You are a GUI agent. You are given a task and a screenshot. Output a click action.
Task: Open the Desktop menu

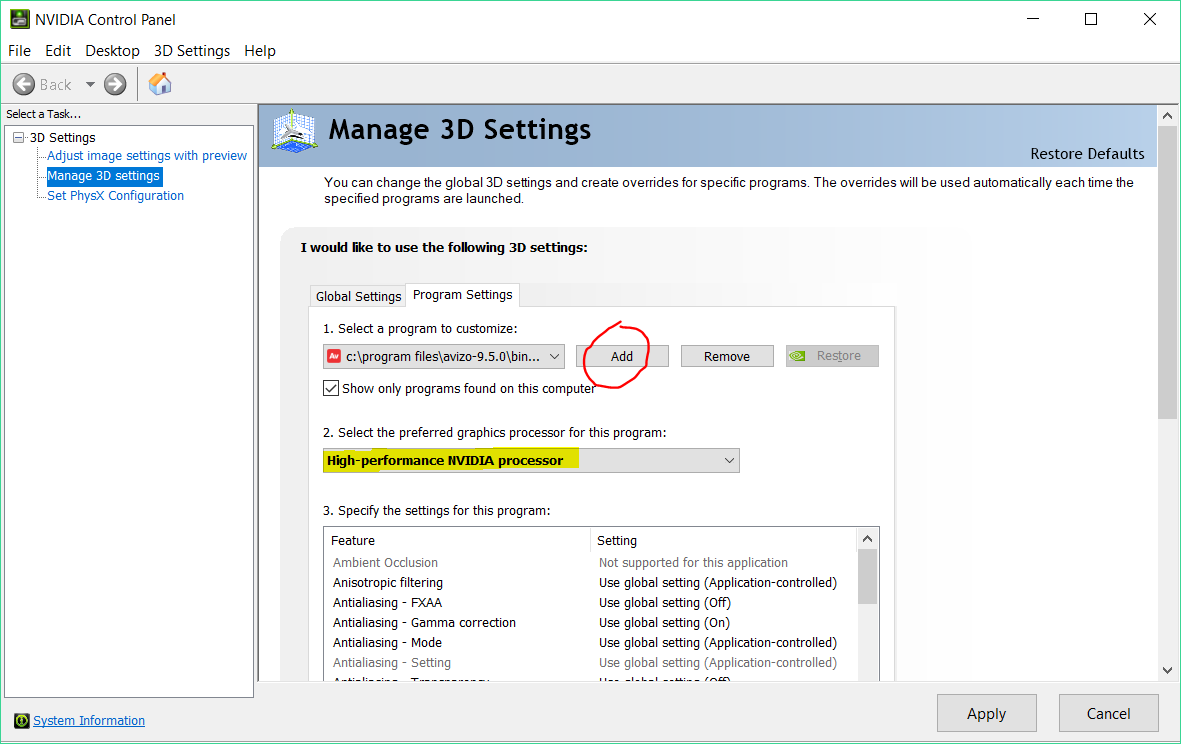112,50
